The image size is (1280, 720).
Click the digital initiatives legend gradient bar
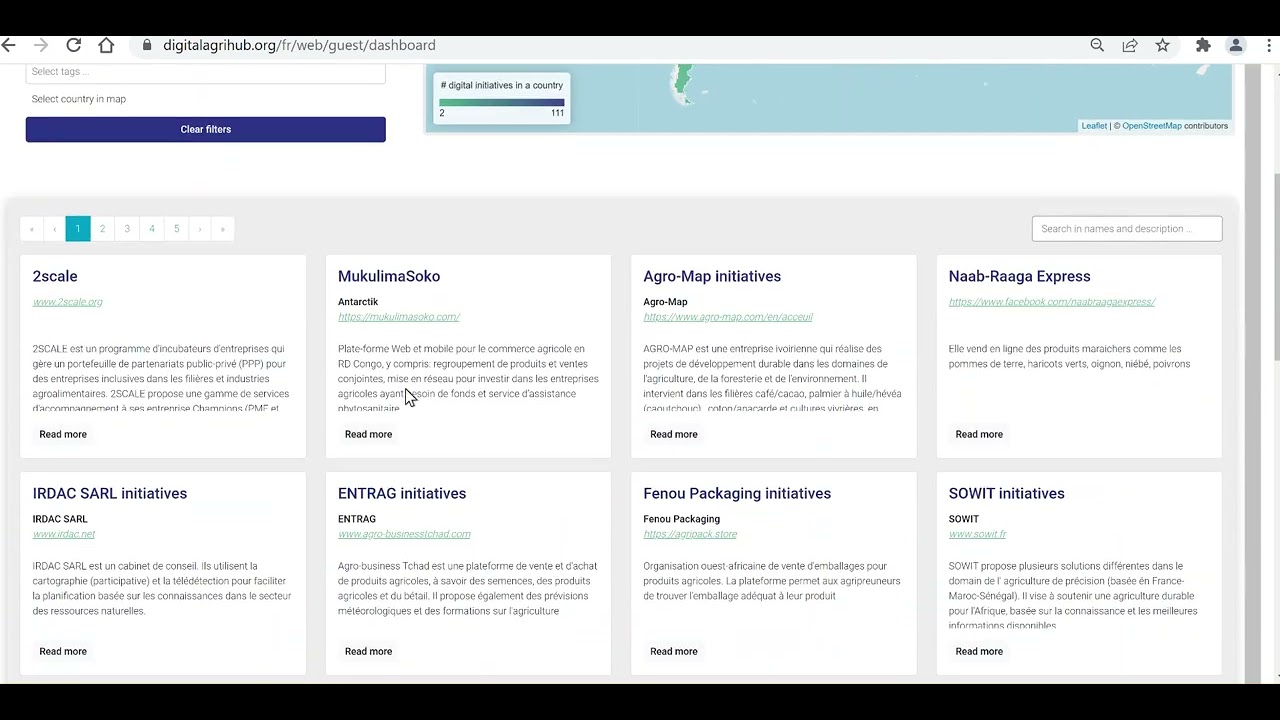[x=502, y=102]
